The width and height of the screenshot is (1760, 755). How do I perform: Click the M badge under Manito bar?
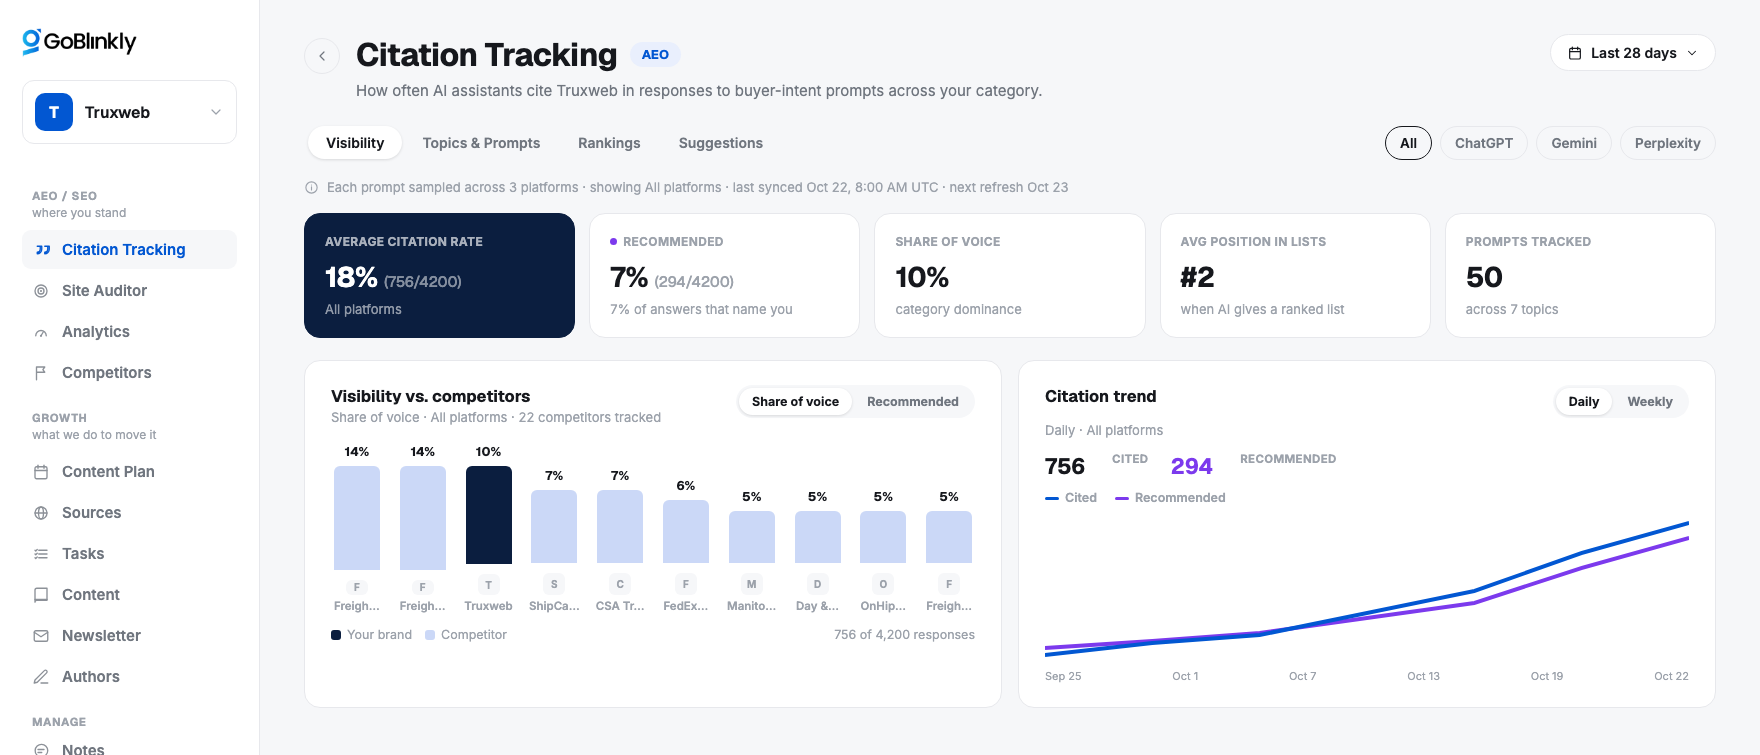pos(751,584)
